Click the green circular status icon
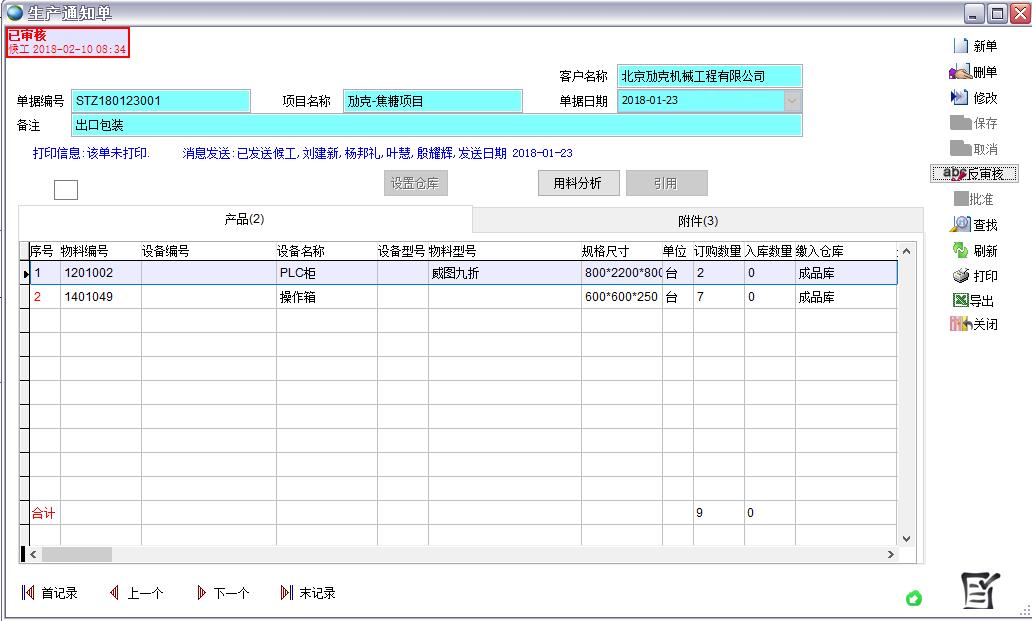1032x621 pixels. coord(915,598)
